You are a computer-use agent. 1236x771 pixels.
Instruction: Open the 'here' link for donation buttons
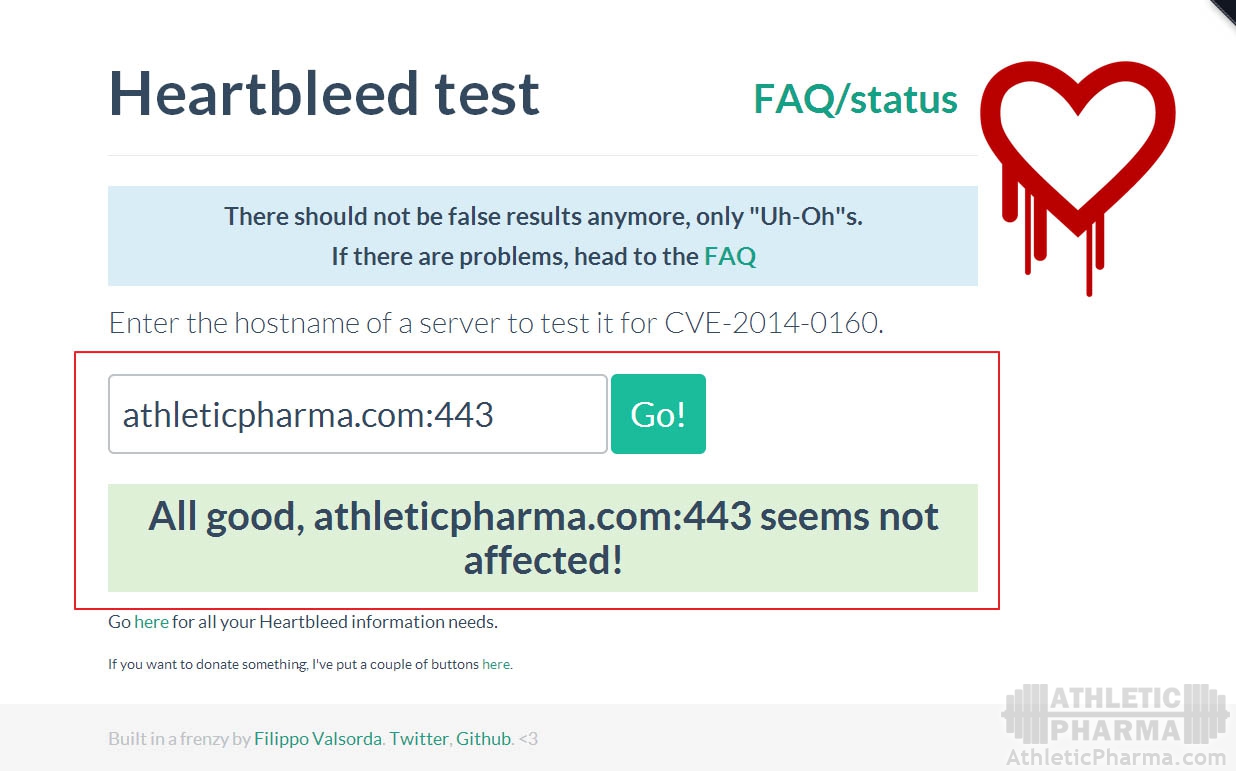coord(496,664)
